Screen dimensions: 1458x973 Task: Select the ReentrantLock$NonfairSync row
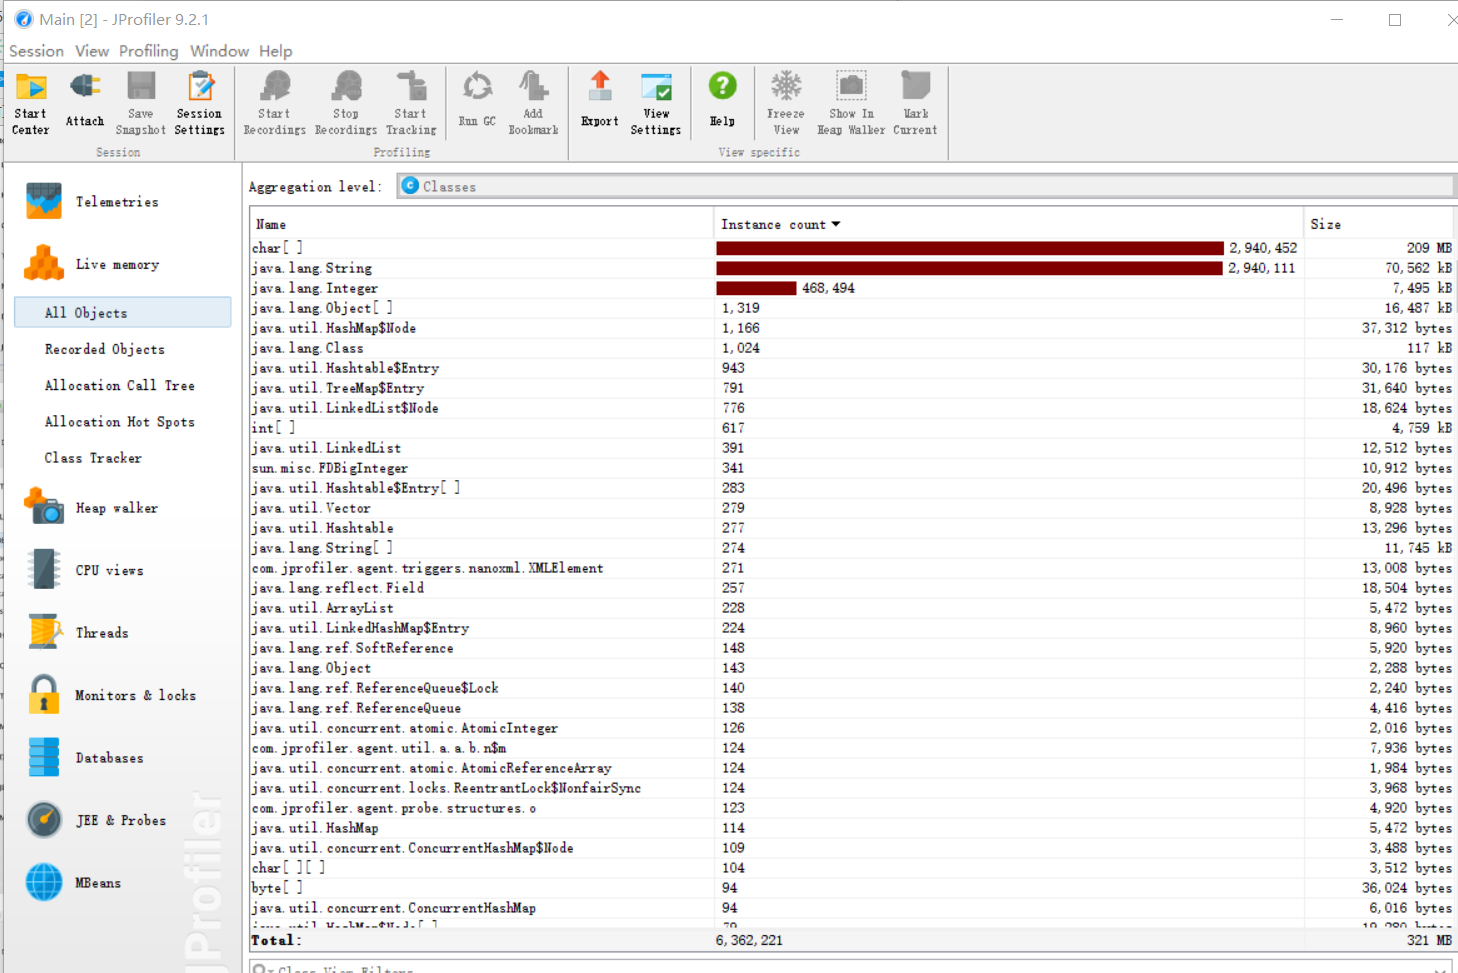[x=852, y=788]
